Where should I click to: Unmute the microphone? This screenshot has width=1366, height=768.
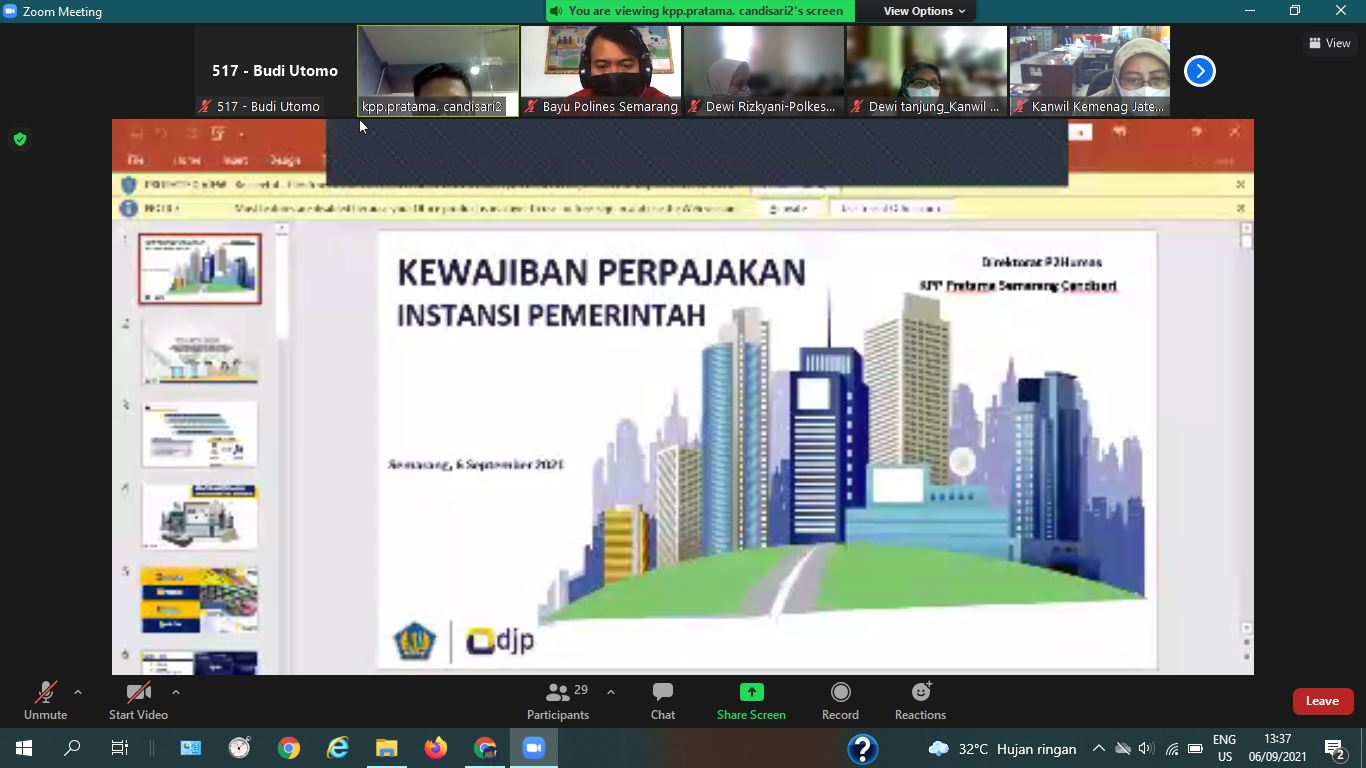coord(45,701)
